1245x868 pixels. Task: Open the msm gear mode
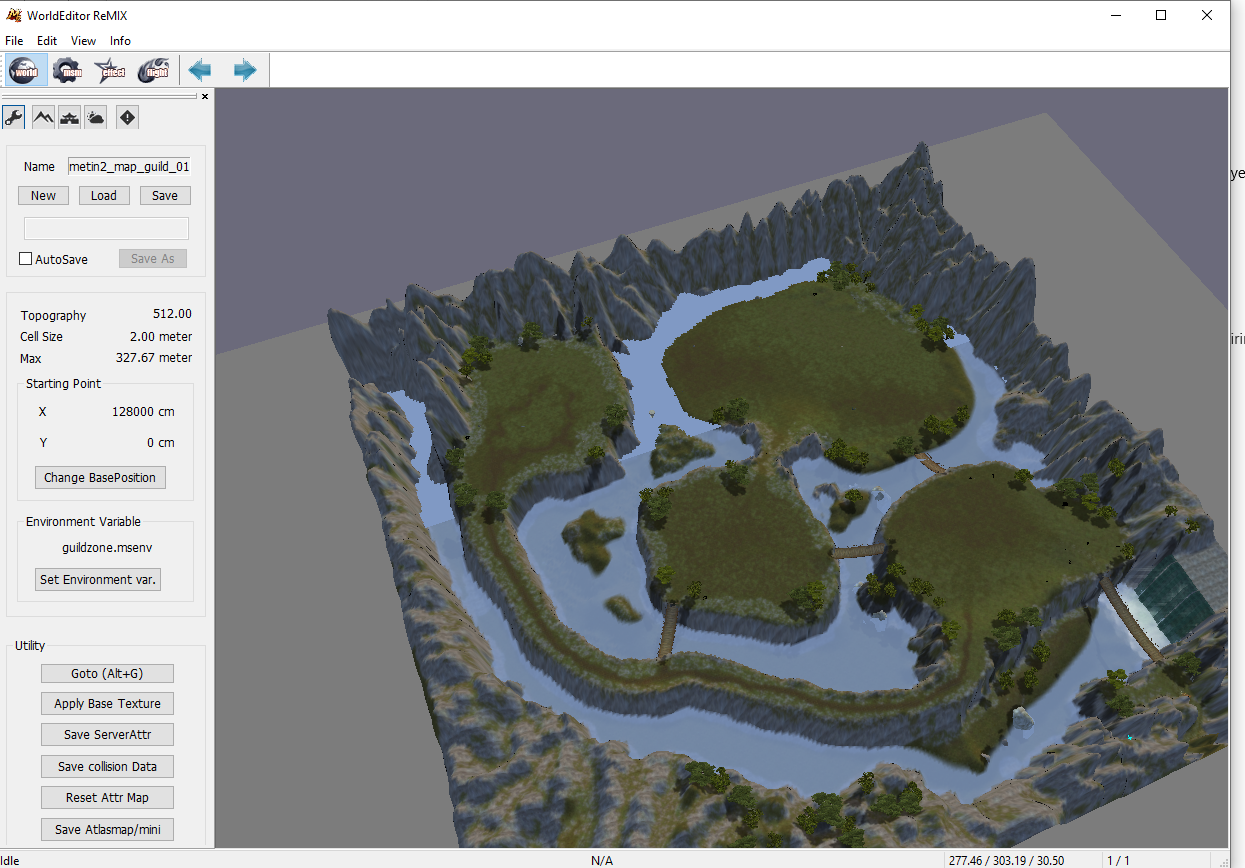click(x=68, y=70)
